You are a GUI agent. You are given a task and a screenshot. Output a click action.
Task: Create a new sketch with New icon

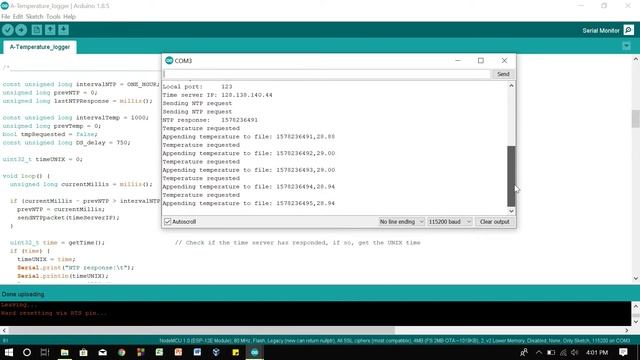[37, 30]
